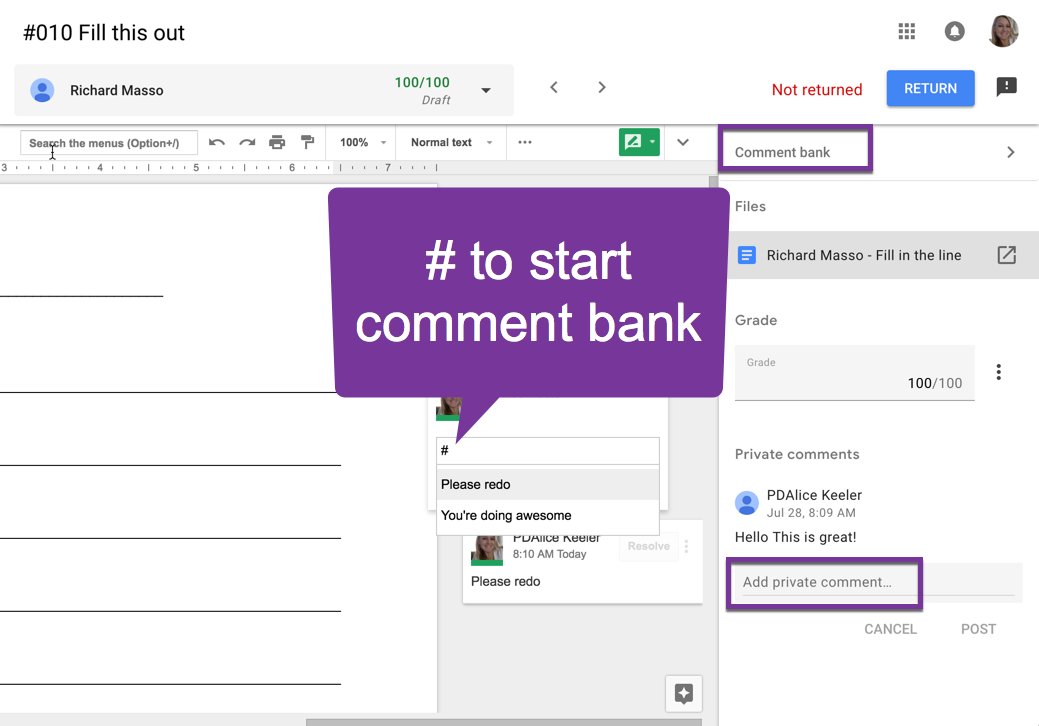Open the grade overflow menu (three dots)
The image size is (1039, 726).
(x=998, y=371)
